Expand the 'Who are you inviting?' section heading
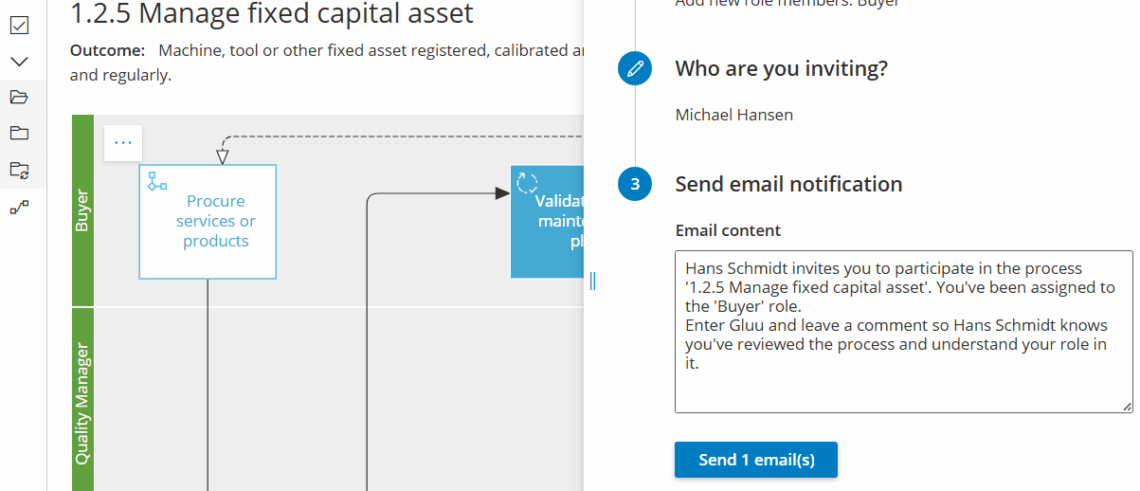The image size is (1140, 491). tap(781, 69)
